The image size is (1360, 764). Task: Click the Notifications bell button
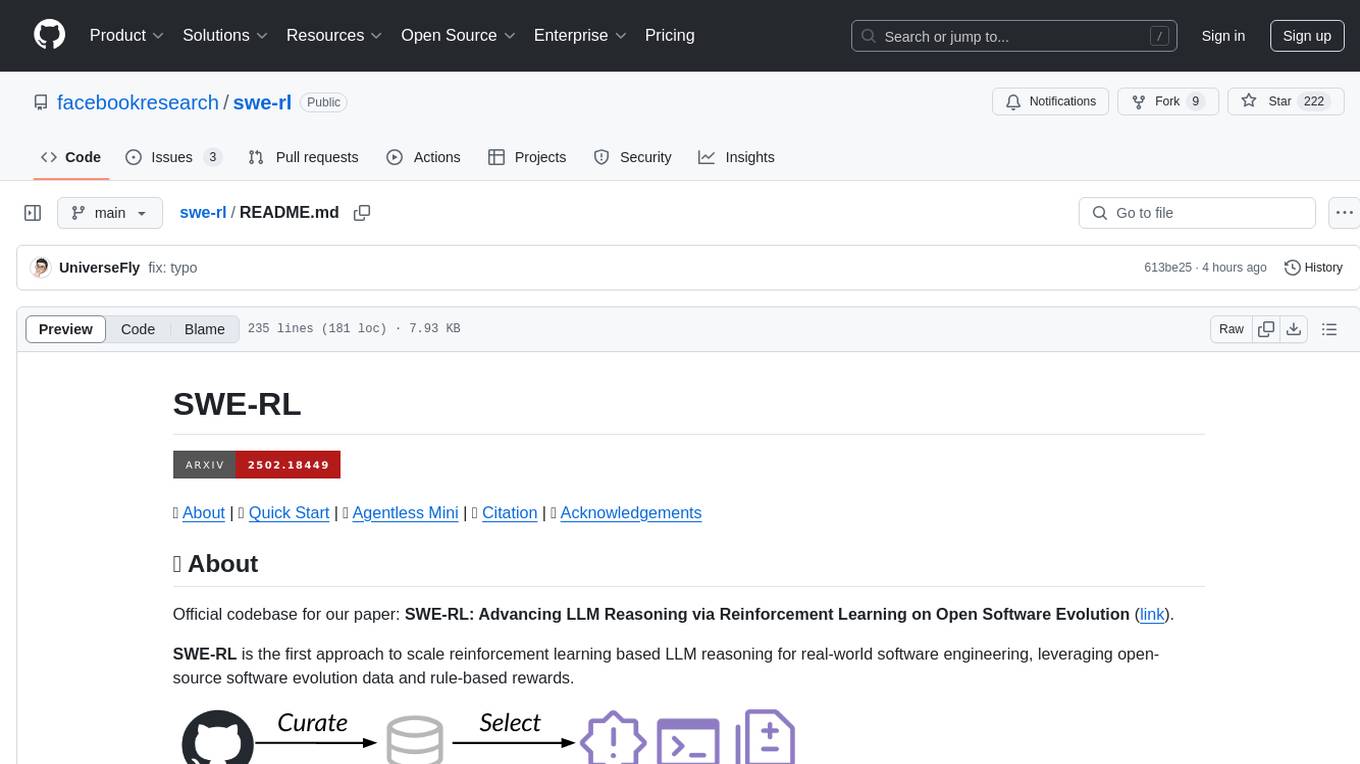pyautogui.click(x=1050, y=101)
